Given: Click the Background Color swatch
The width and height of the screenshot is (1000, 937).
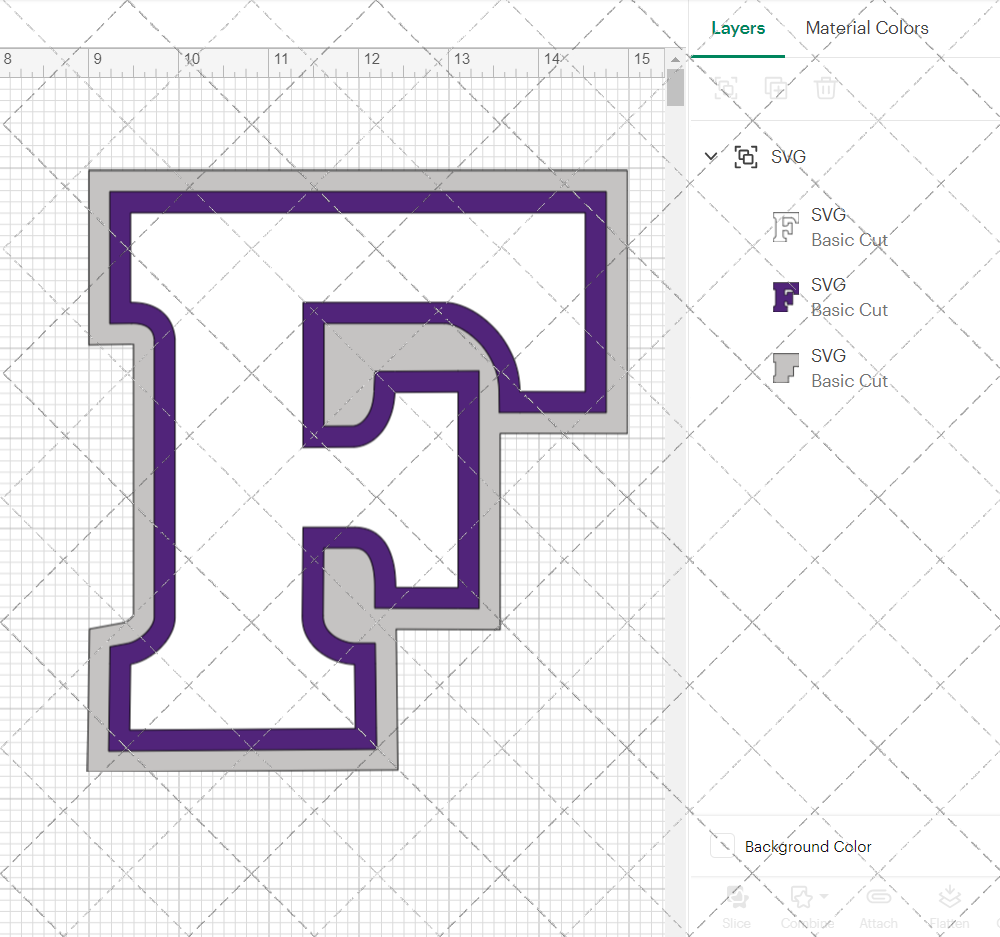Looking at the screenshot, I should click(x=723, y=846).
